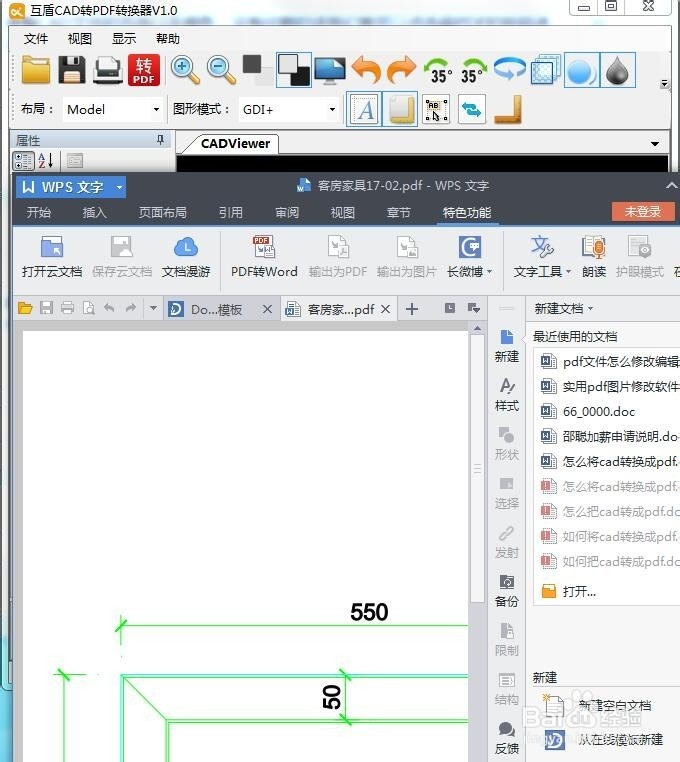This screenshot has height=762, width=680.
Task: Click 打开云文档 in WPS ribbon
Action: click(x=52, y=257)
